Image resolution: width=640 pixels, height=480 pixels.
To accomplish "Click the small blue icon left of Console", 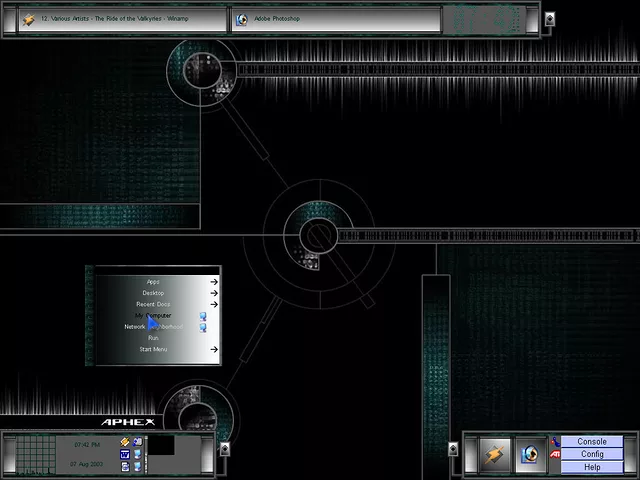I will pyautogui.click(x=555, y=441).
